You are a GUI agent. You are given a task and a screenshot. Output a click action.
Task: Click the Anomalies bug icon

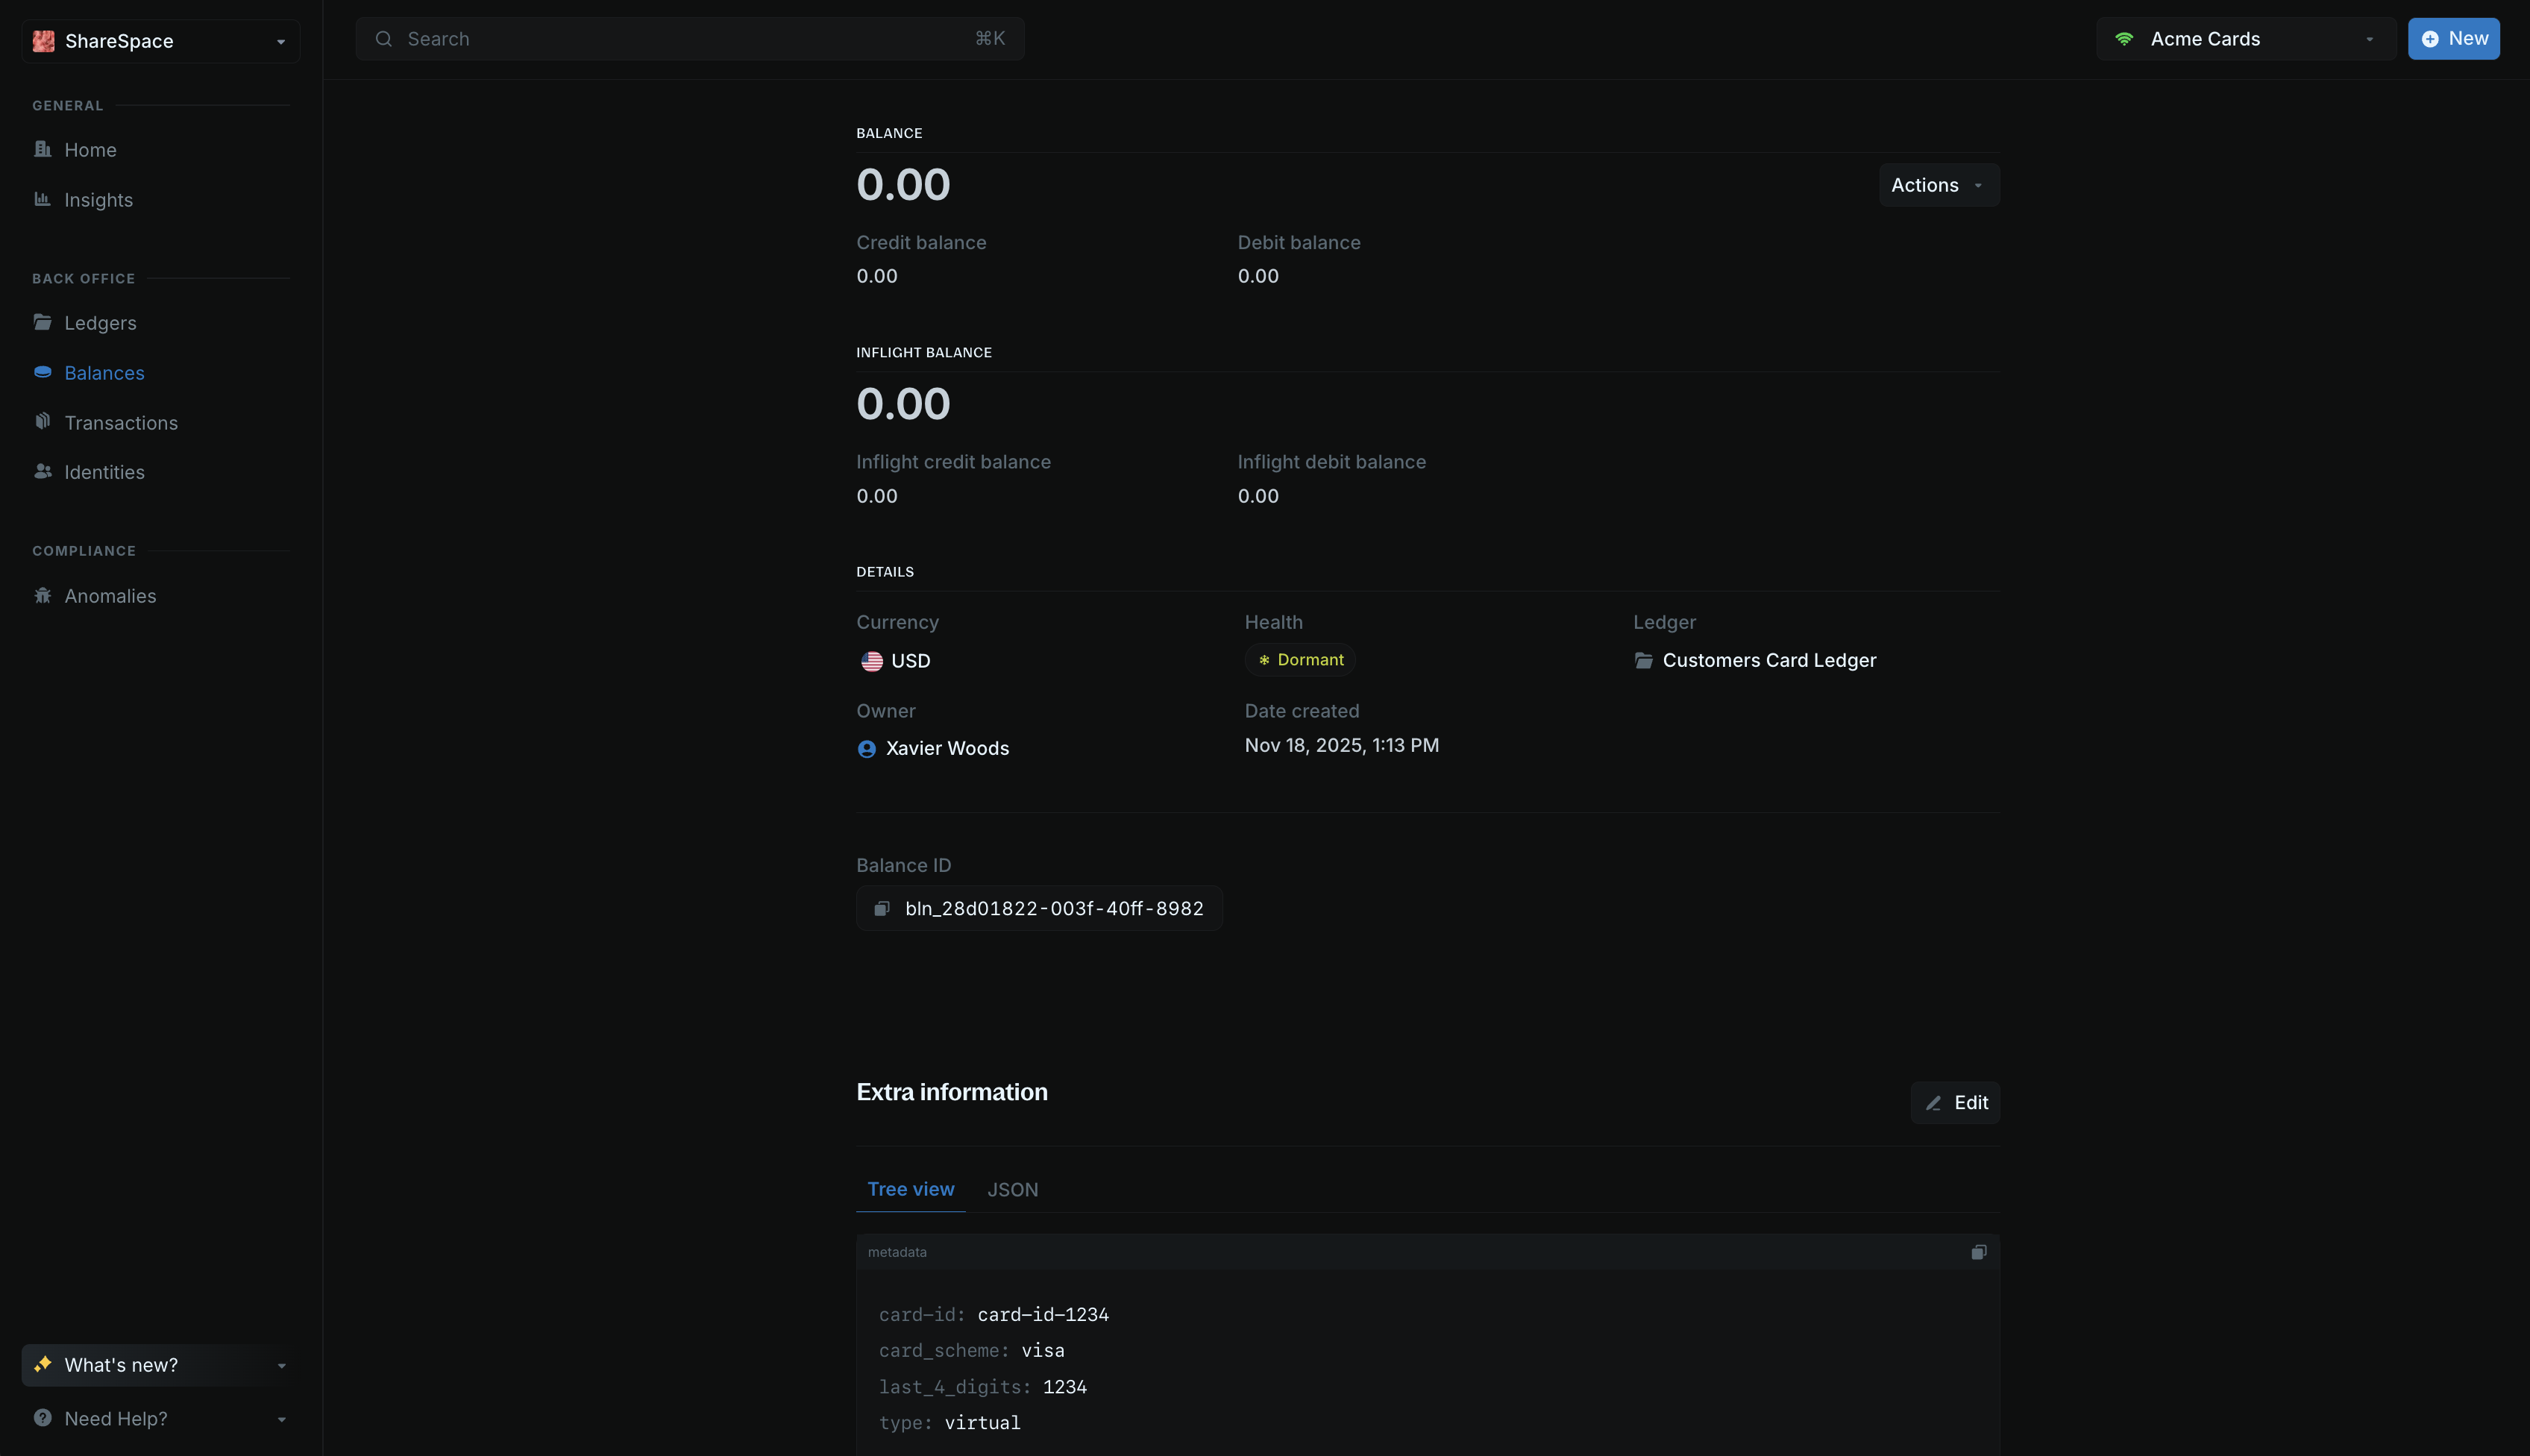point(42,596)
